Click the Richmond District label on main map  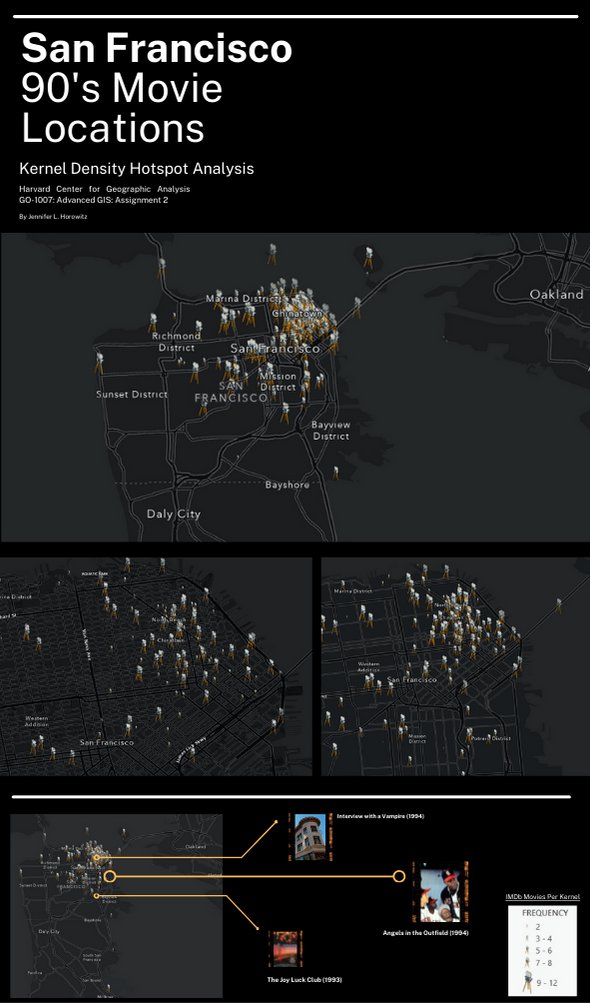176,341
